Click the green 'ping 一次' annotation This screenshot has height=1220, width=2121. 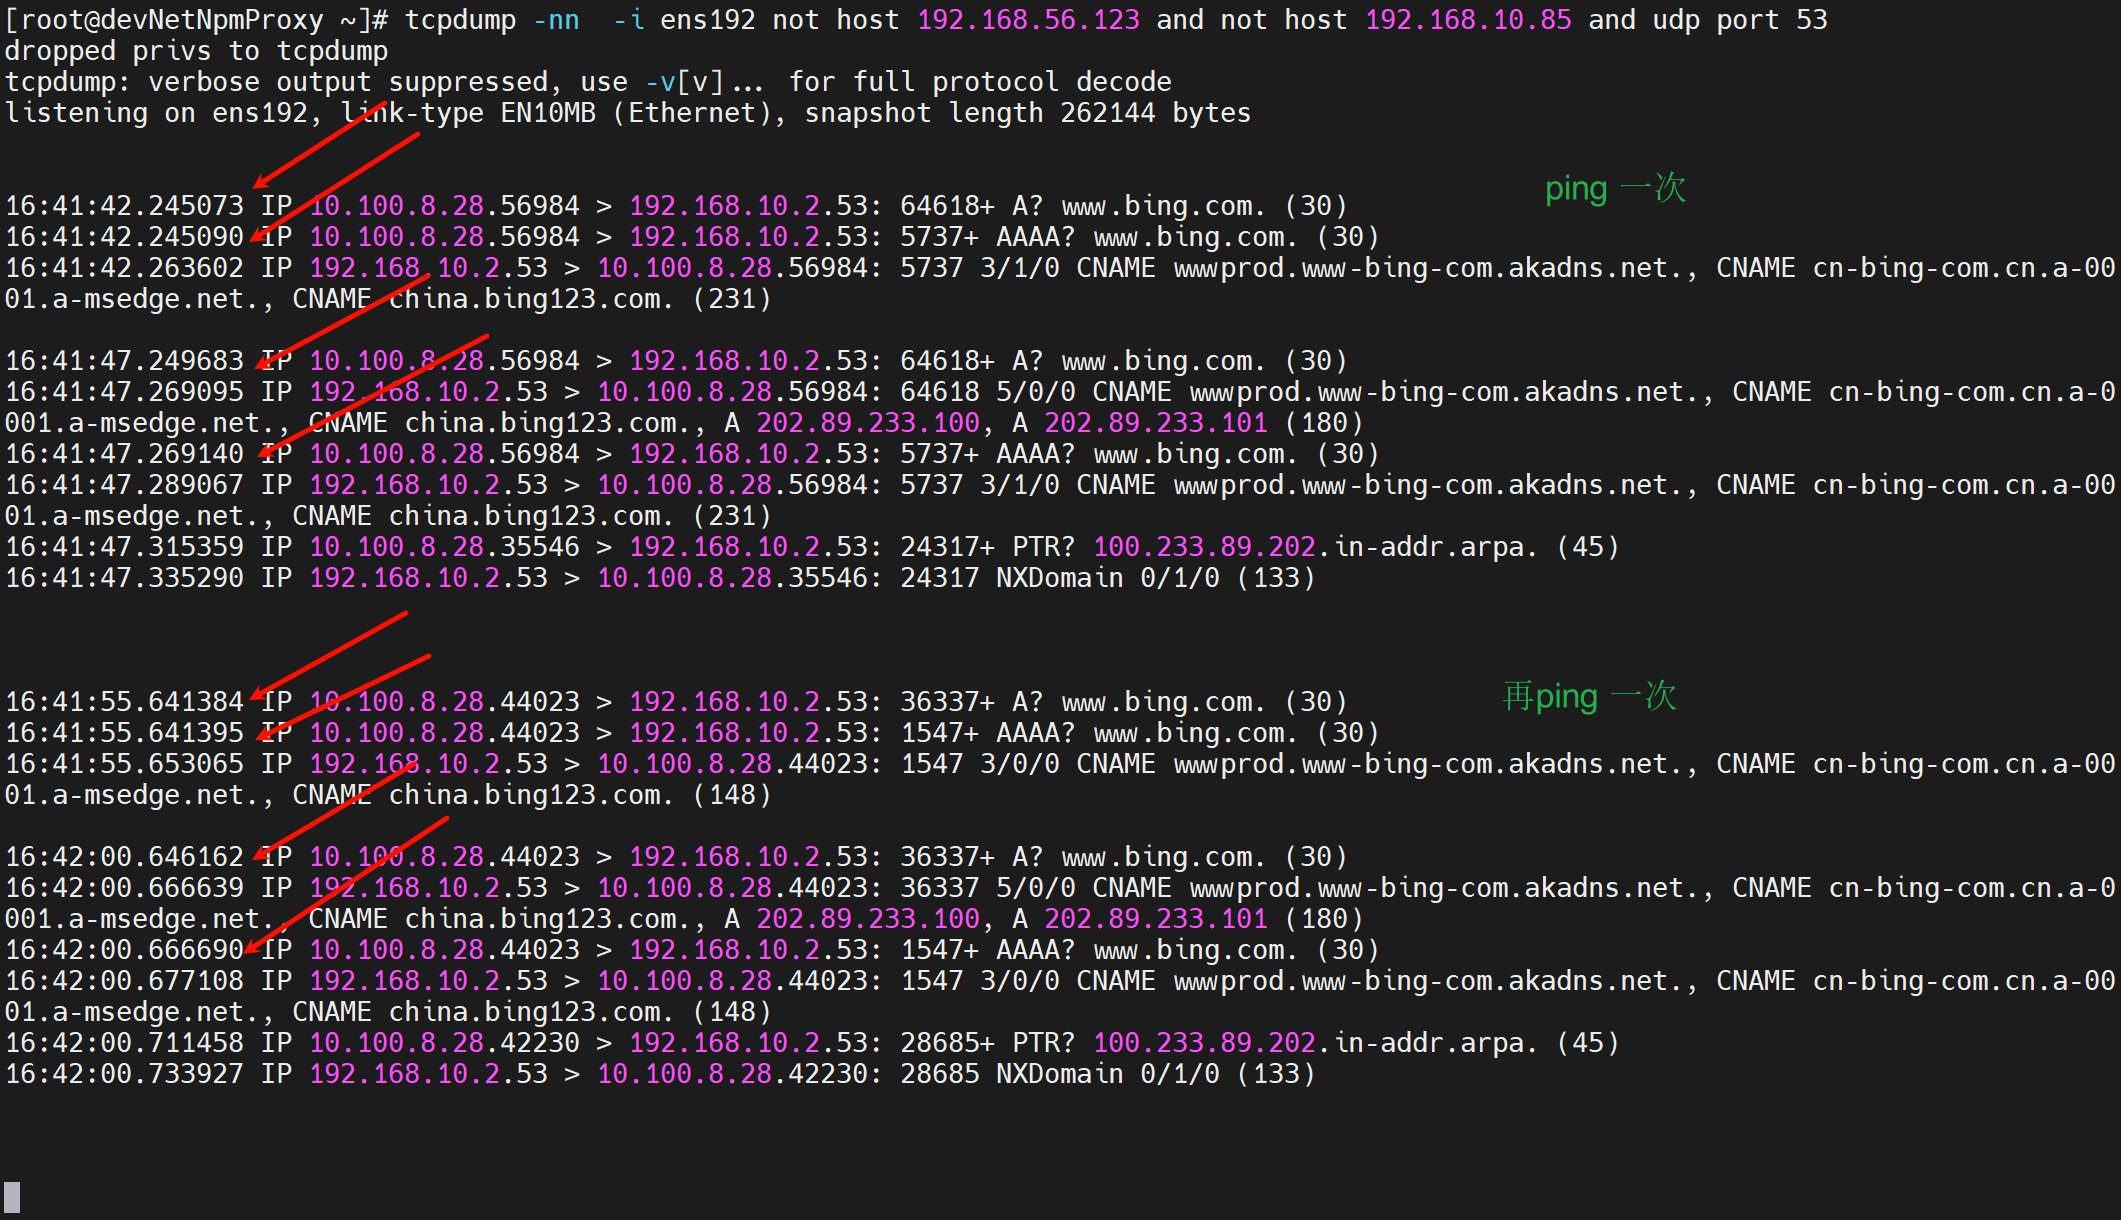click(1614, 188)
